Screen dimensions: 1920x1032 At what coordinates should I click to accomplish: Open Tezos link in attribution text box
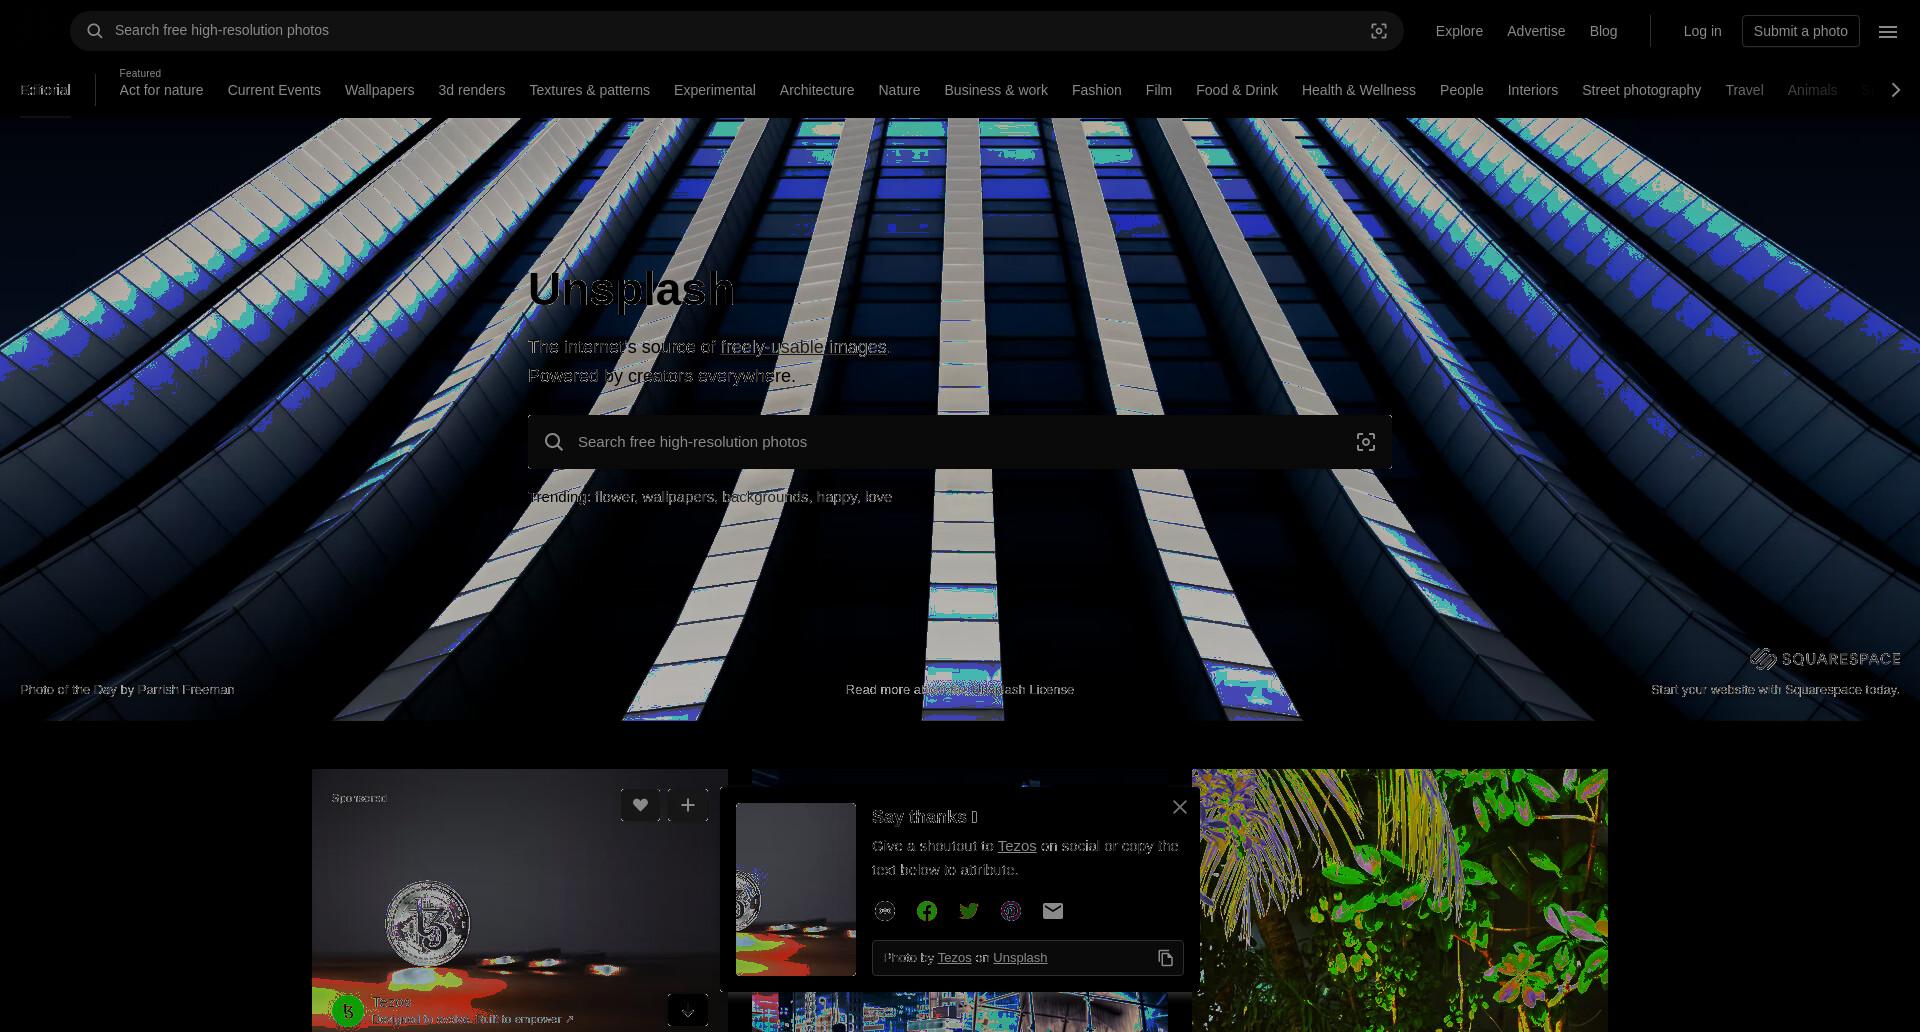954,958
